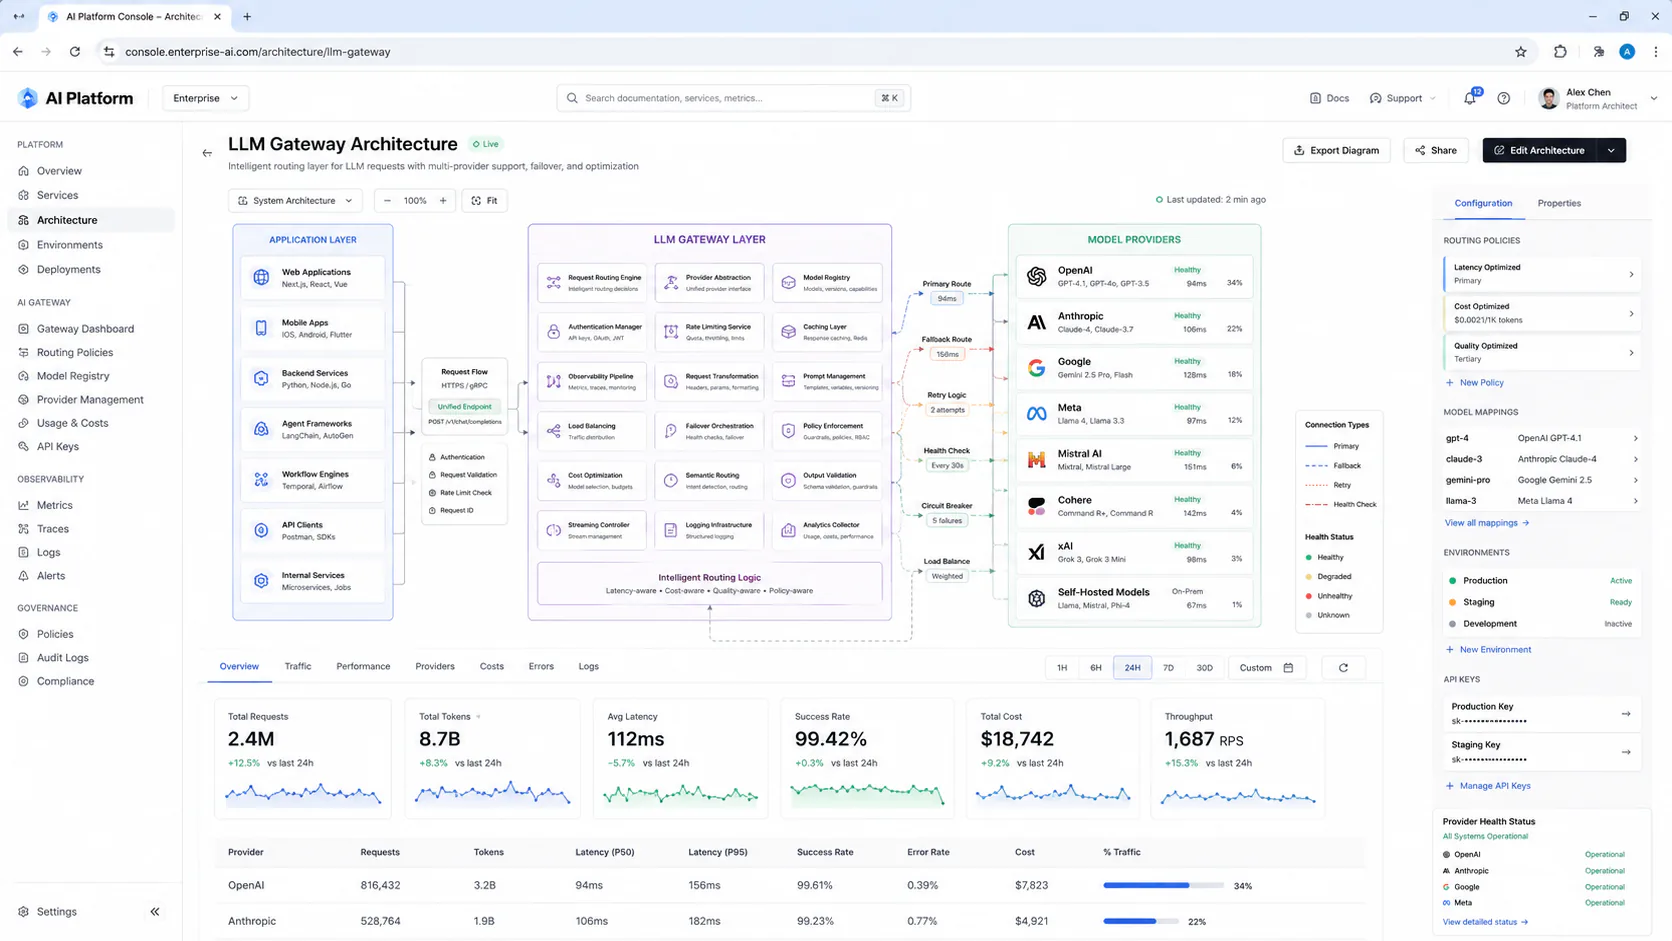Image resolution: width=1672 pixels, height=941 pixels.
Task: Expand the llama-3 model mapping row
Action: coord(1541,501)
